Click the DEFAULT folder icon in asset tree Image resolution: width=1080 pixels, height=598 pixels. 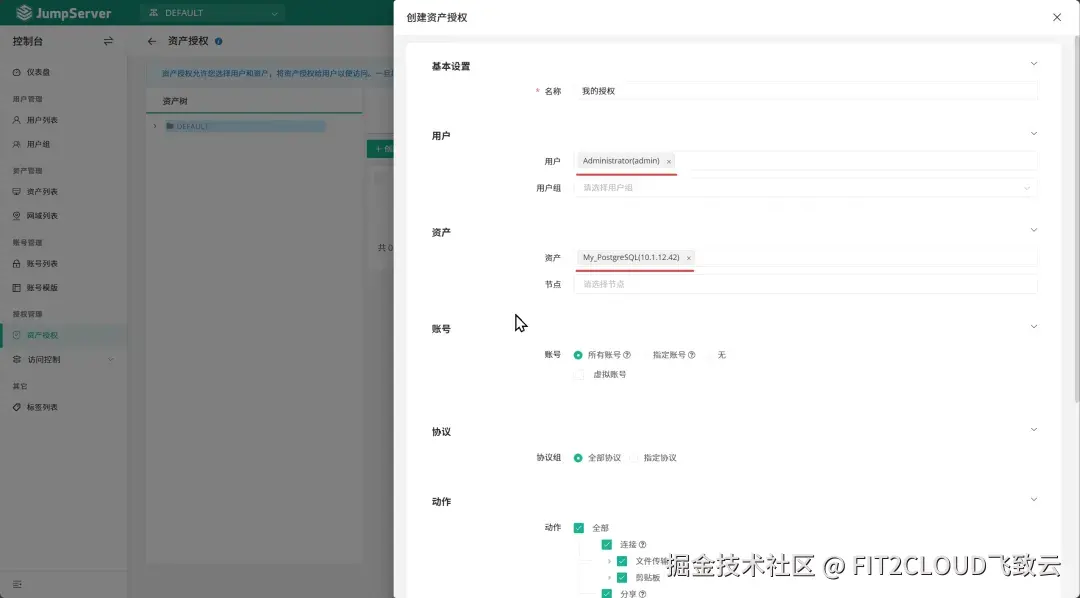(170, 127)
